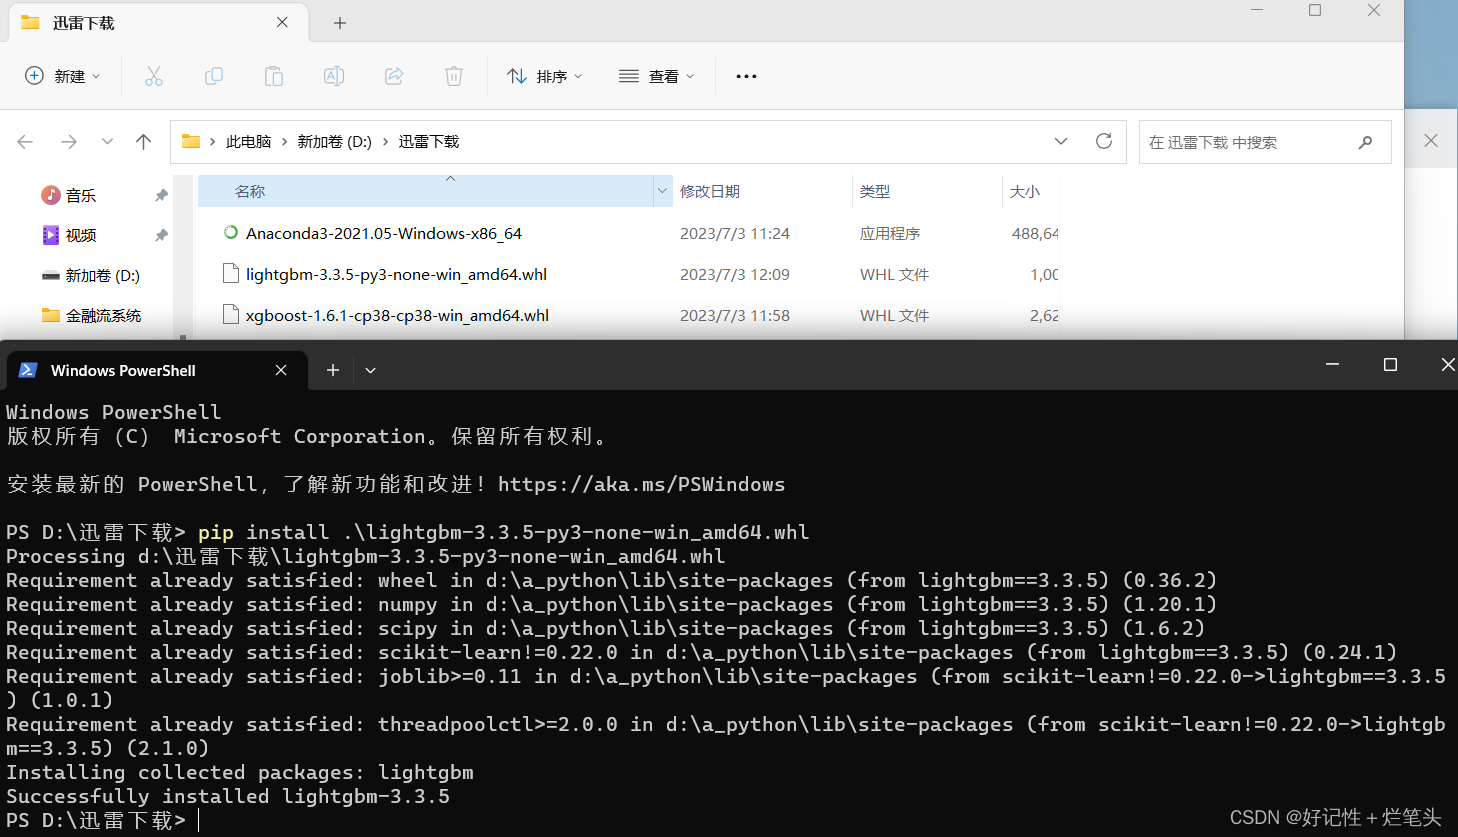Go forward with the right arrow
Screen dimensions: 1458x837
pos(69,142)
